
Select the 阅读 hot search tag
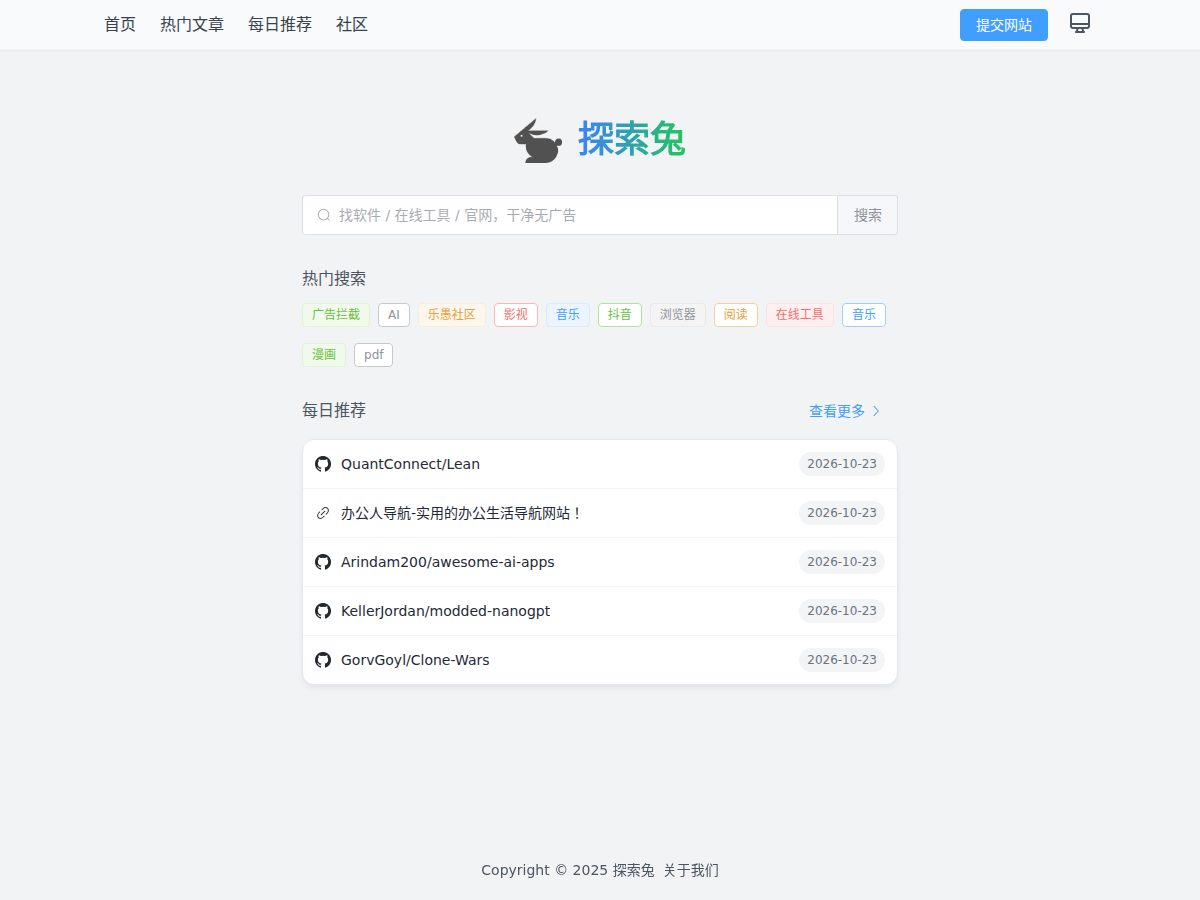[736, 314]
